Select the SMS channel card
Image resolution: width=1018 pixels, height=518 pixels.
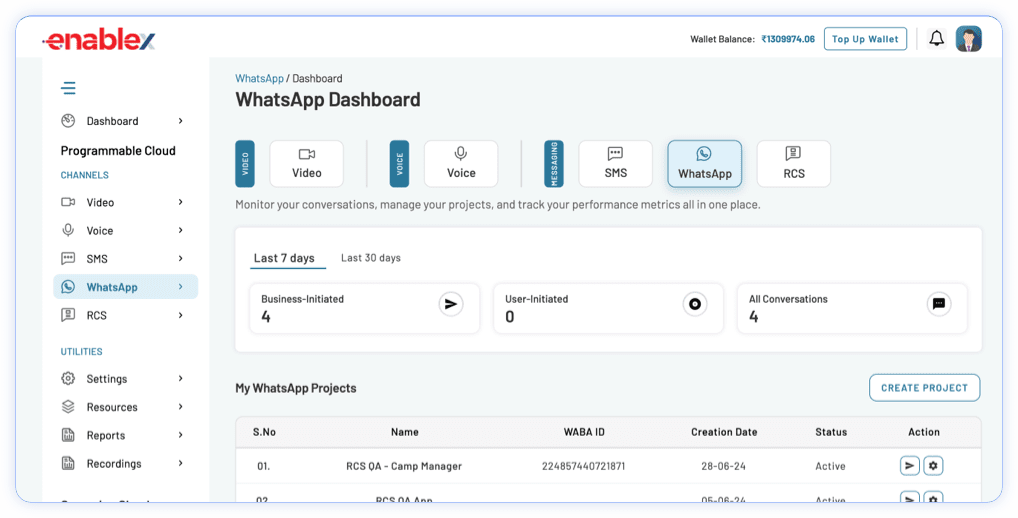click(615, 164)
